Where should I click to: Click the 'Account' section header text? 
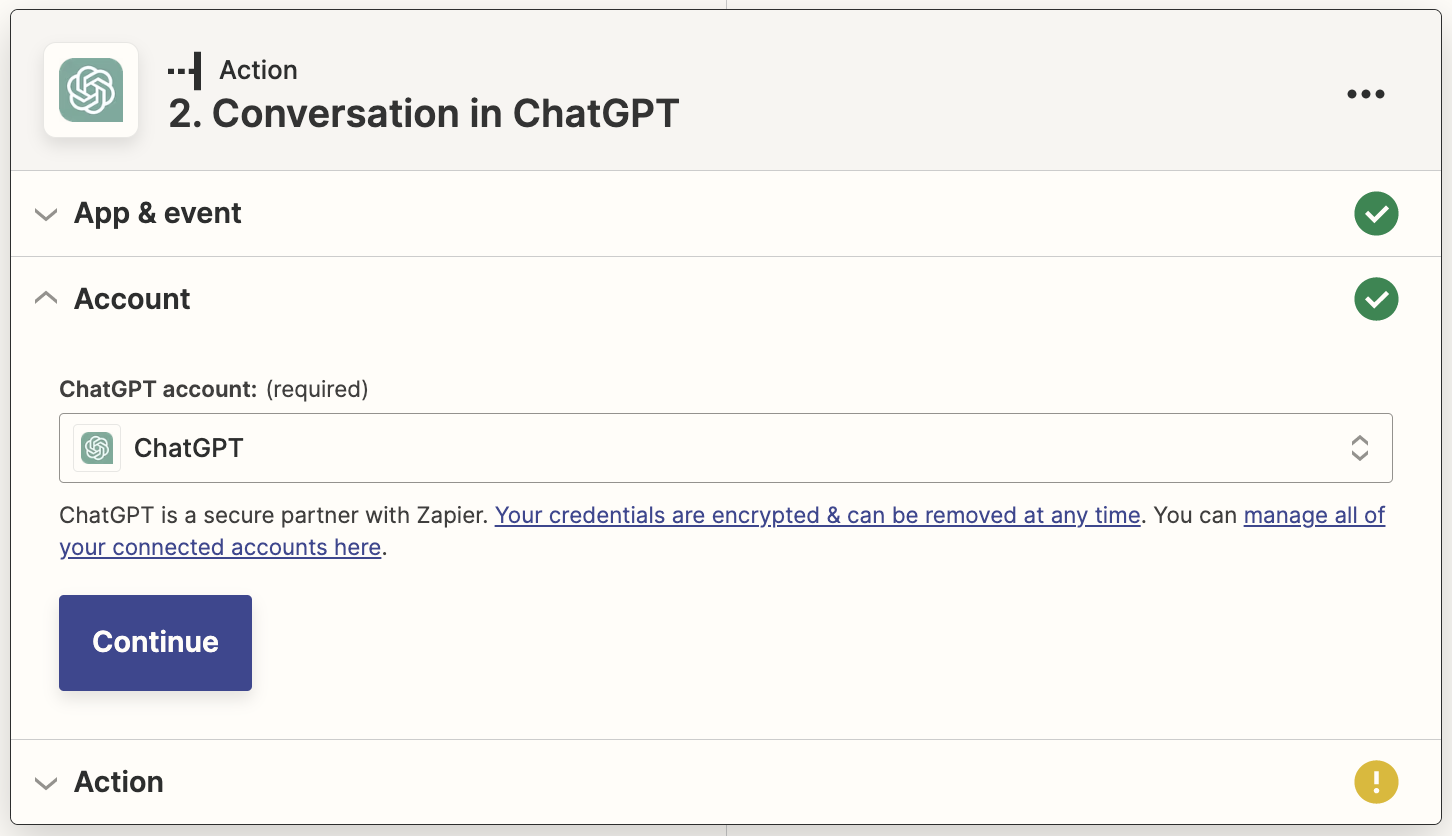click(x=131, y=298)
